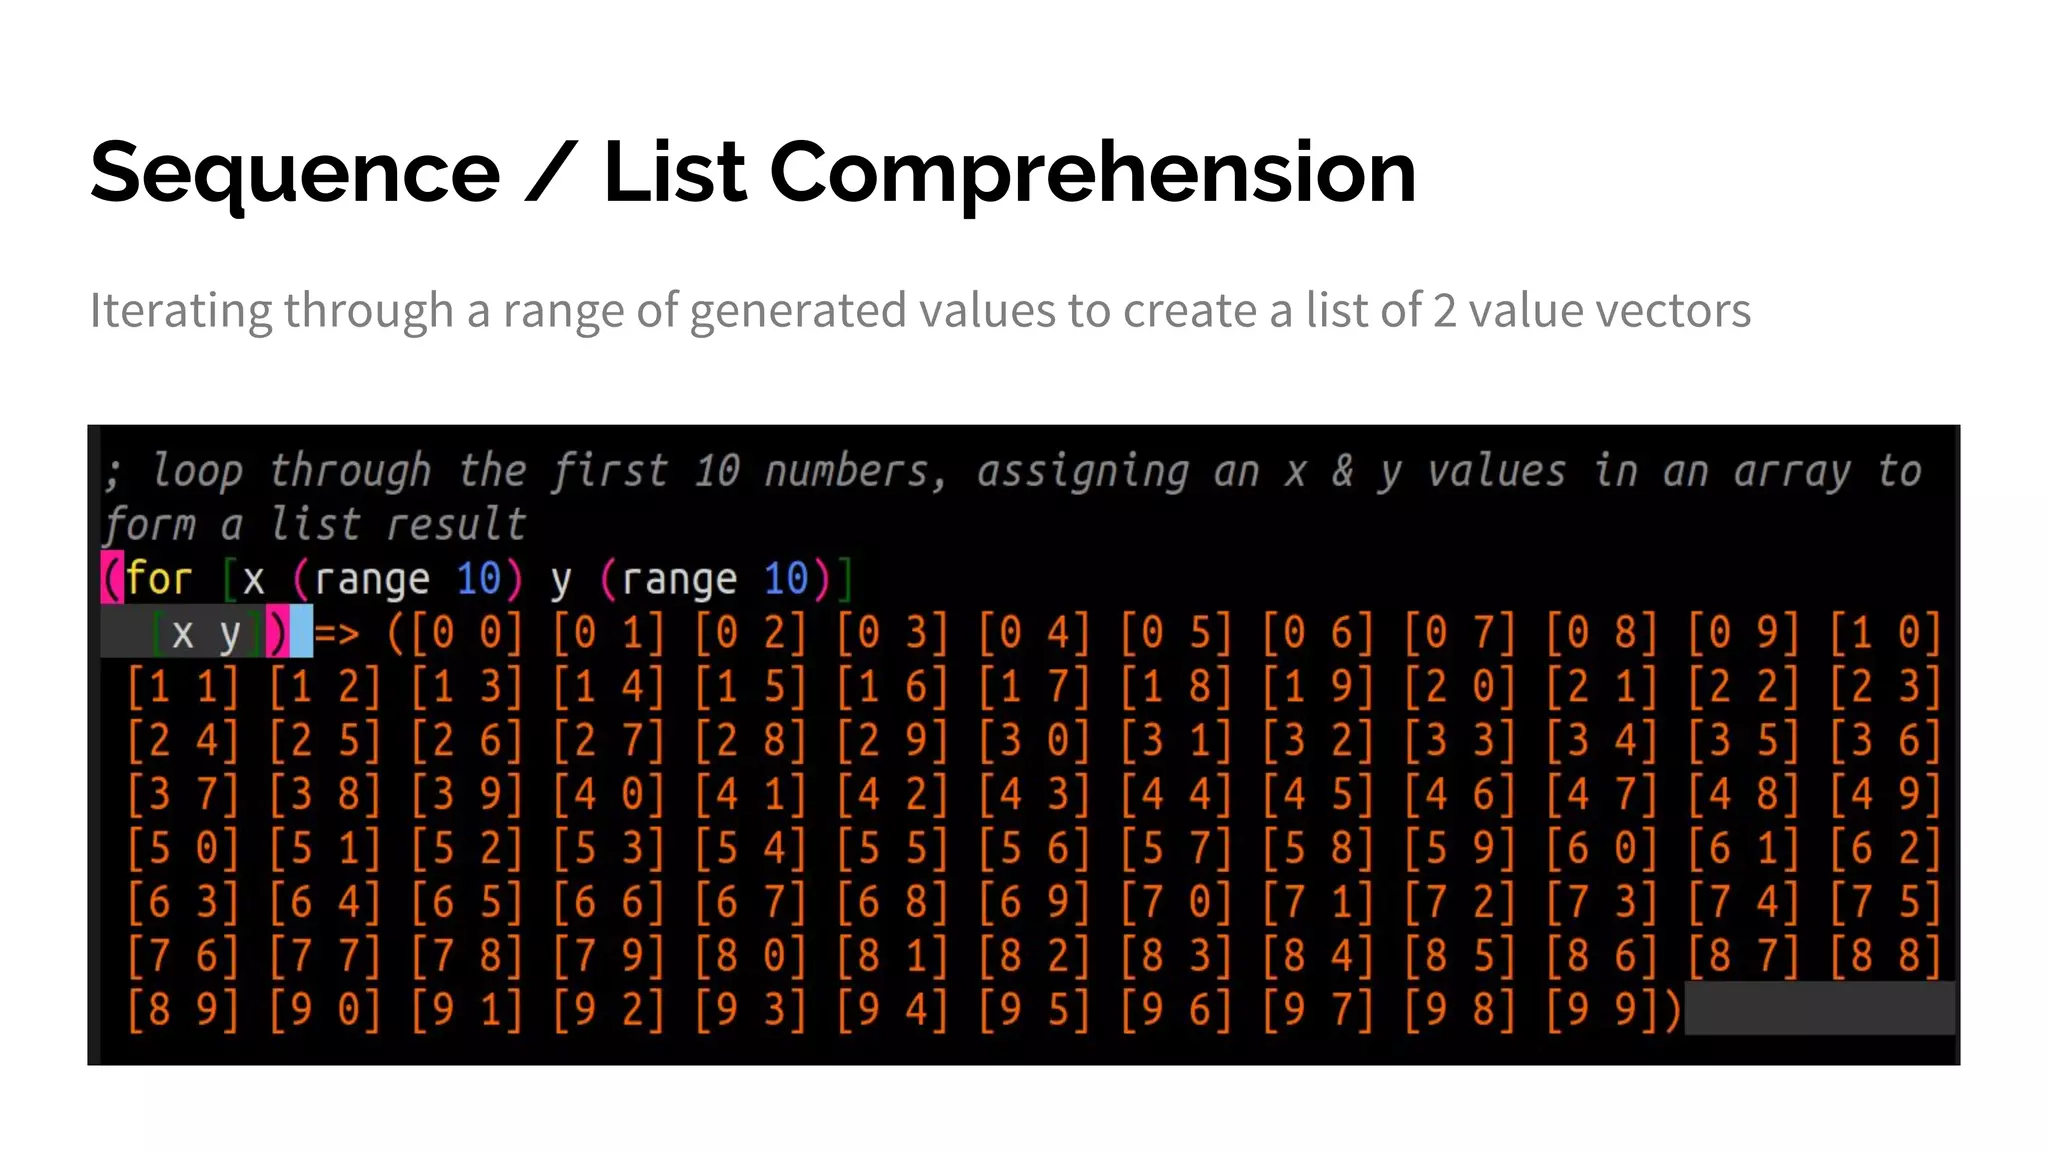
Task: Click the highlighted "x y" vector expression
Action: point(205,633)
